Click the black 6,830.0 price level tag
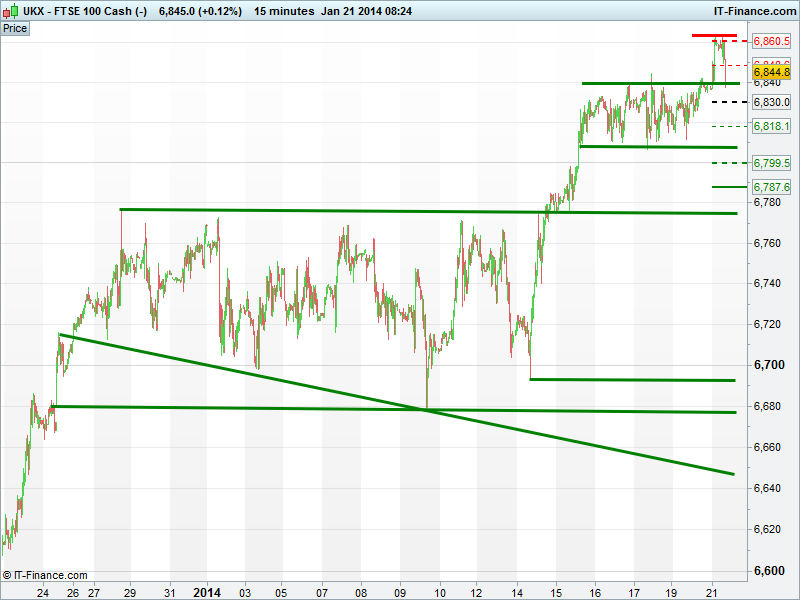 click(x=771, y=102)
